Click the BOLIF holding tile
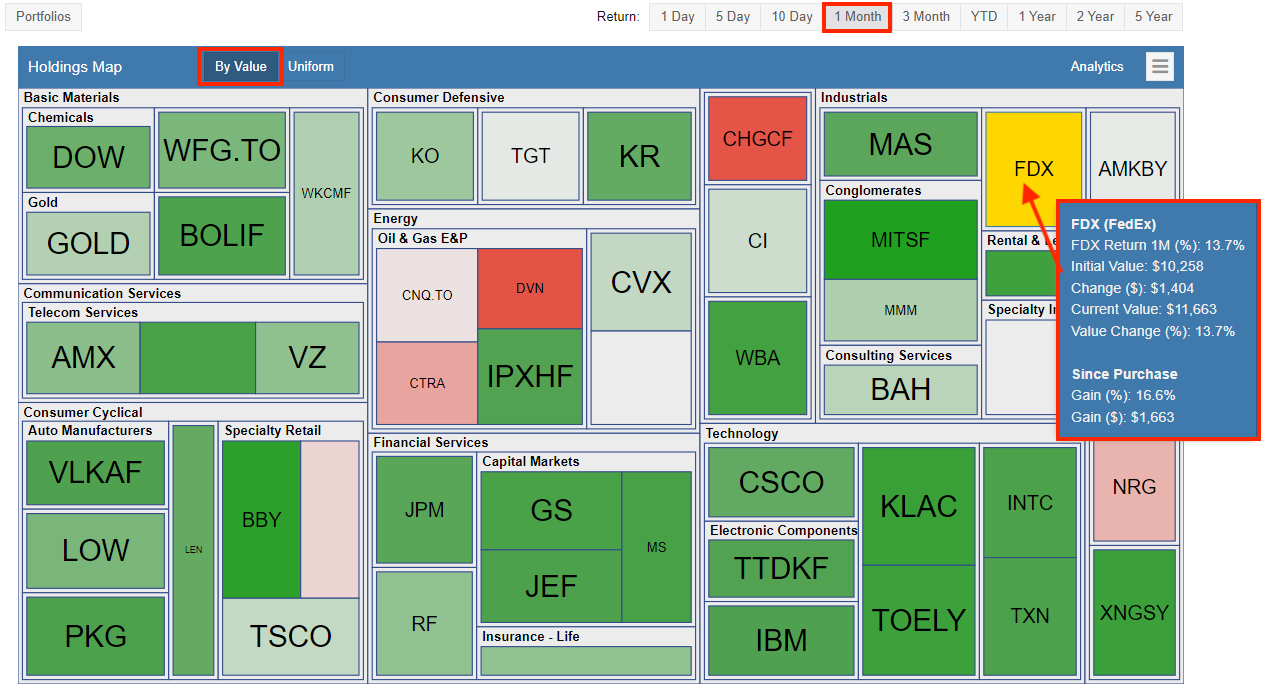The image size is (1285, 695). (222, 235)
